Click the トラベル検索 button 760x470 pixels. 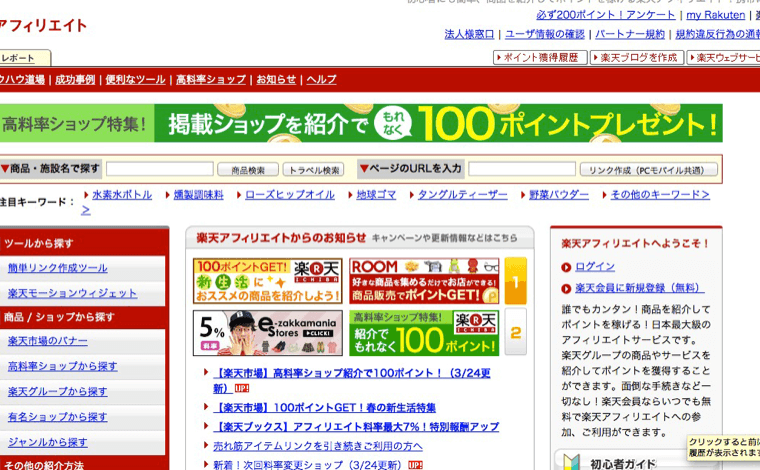314,170
